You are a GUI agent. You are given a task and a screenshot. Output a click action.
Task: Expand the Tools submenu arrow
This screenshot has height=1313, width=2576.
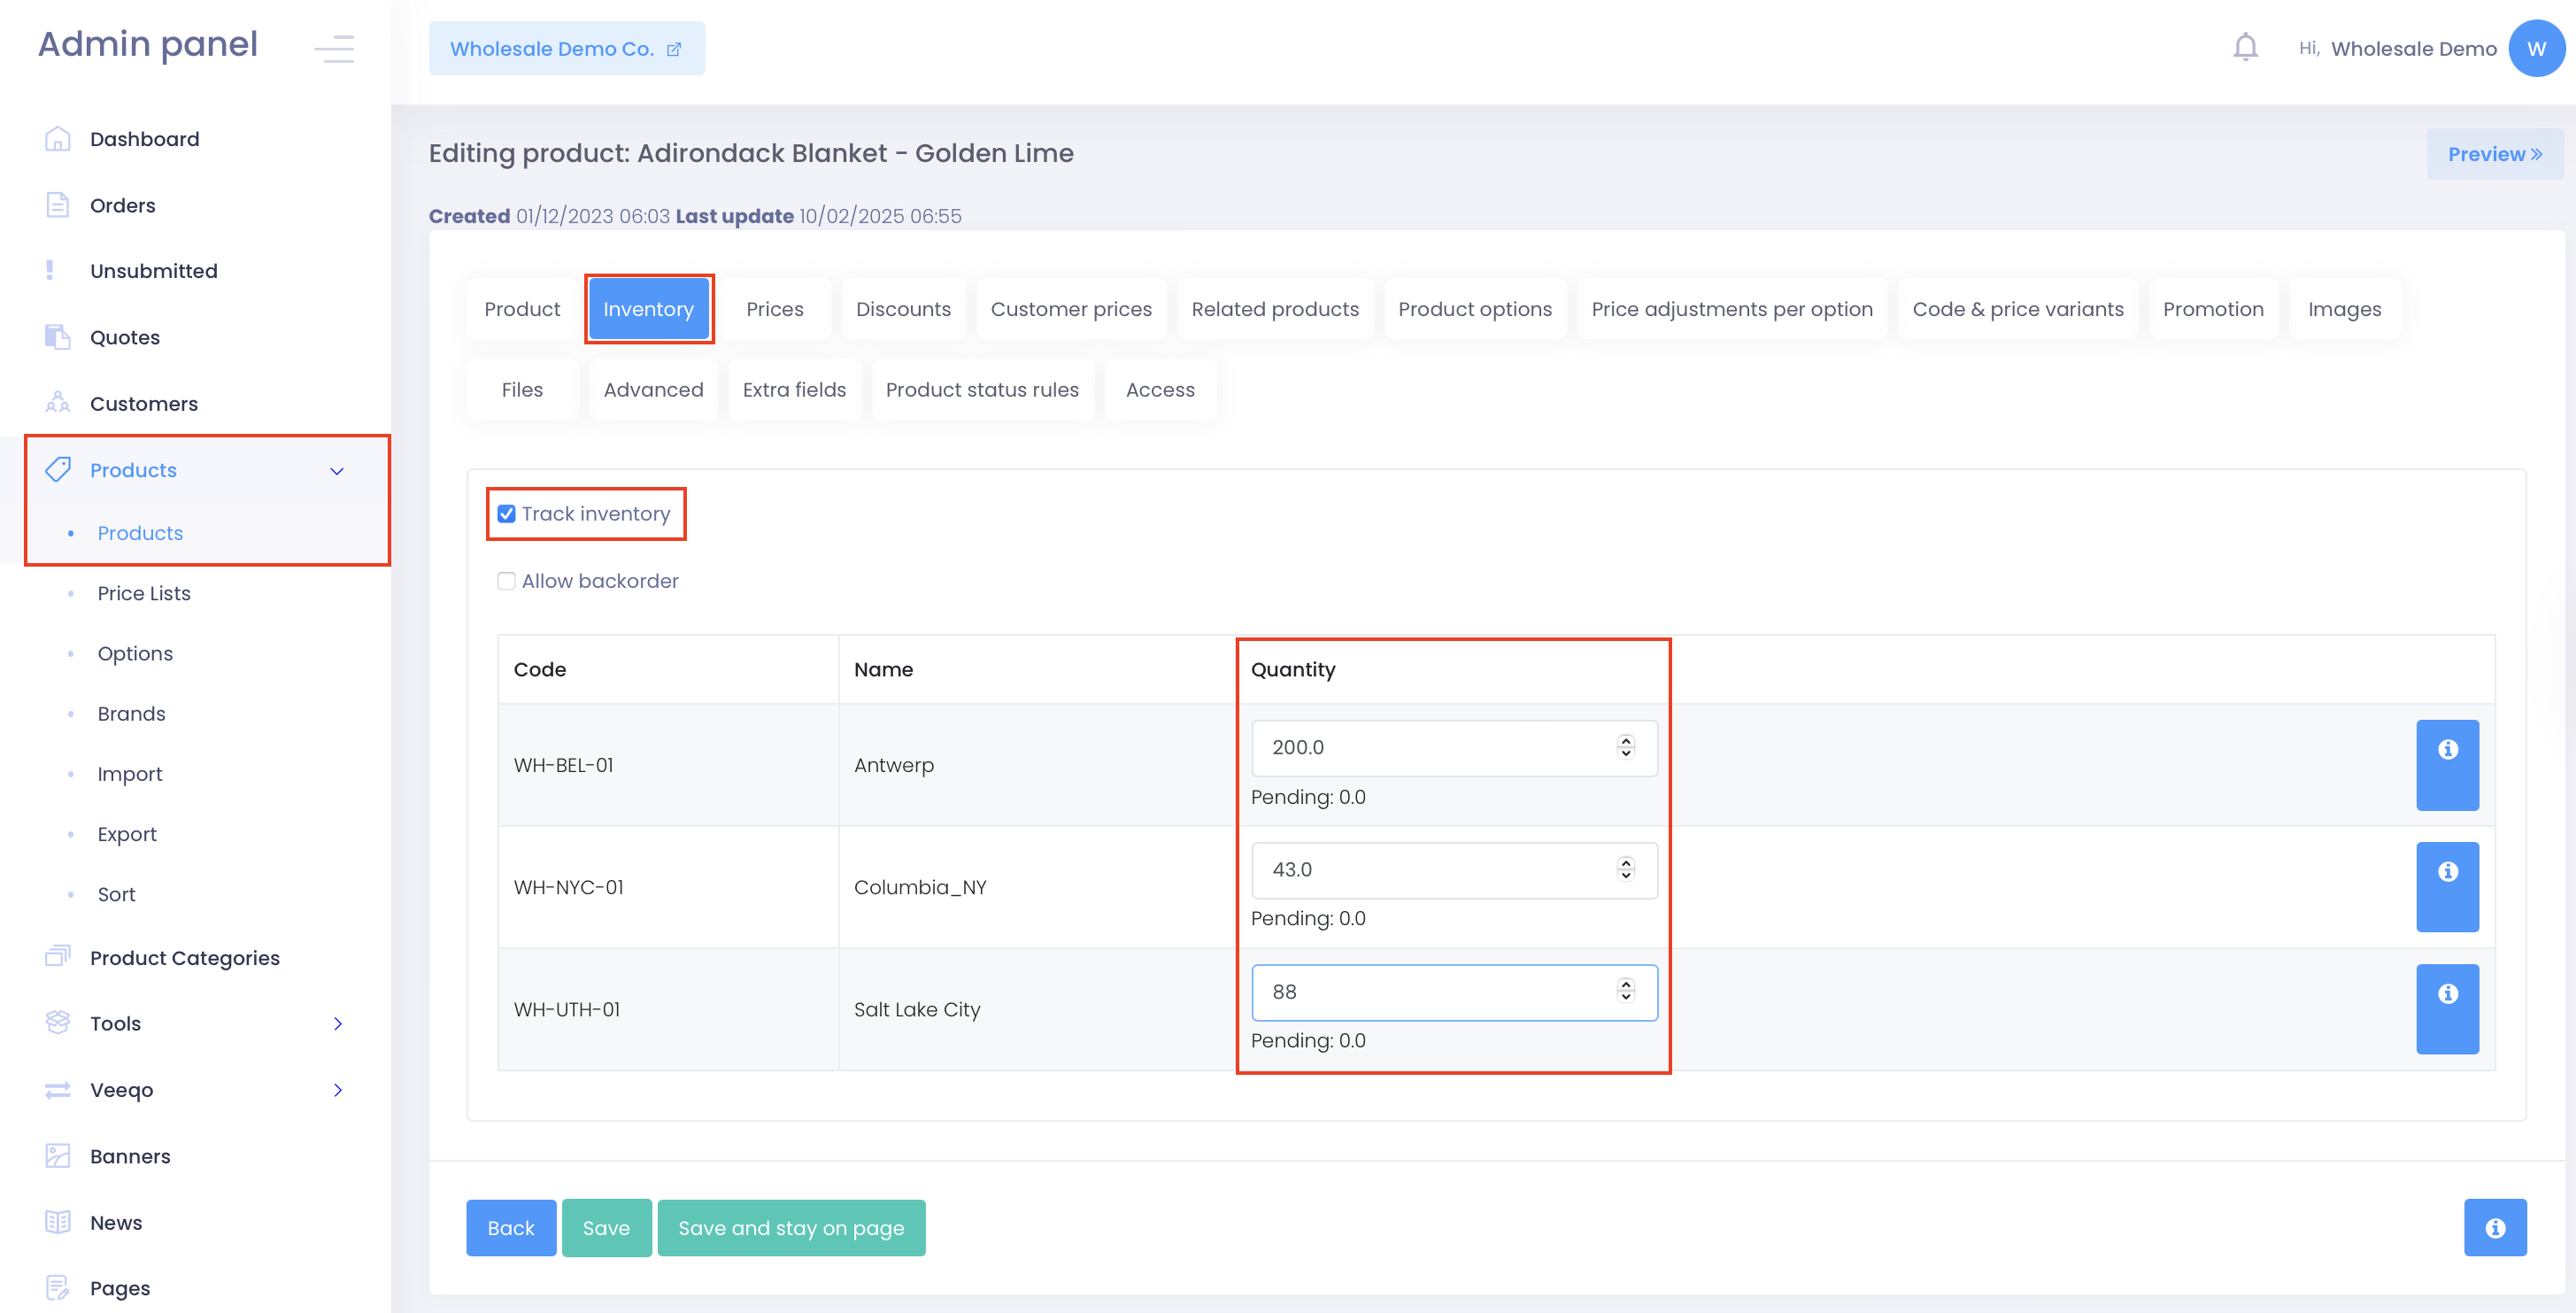[x=337, y=1023]
